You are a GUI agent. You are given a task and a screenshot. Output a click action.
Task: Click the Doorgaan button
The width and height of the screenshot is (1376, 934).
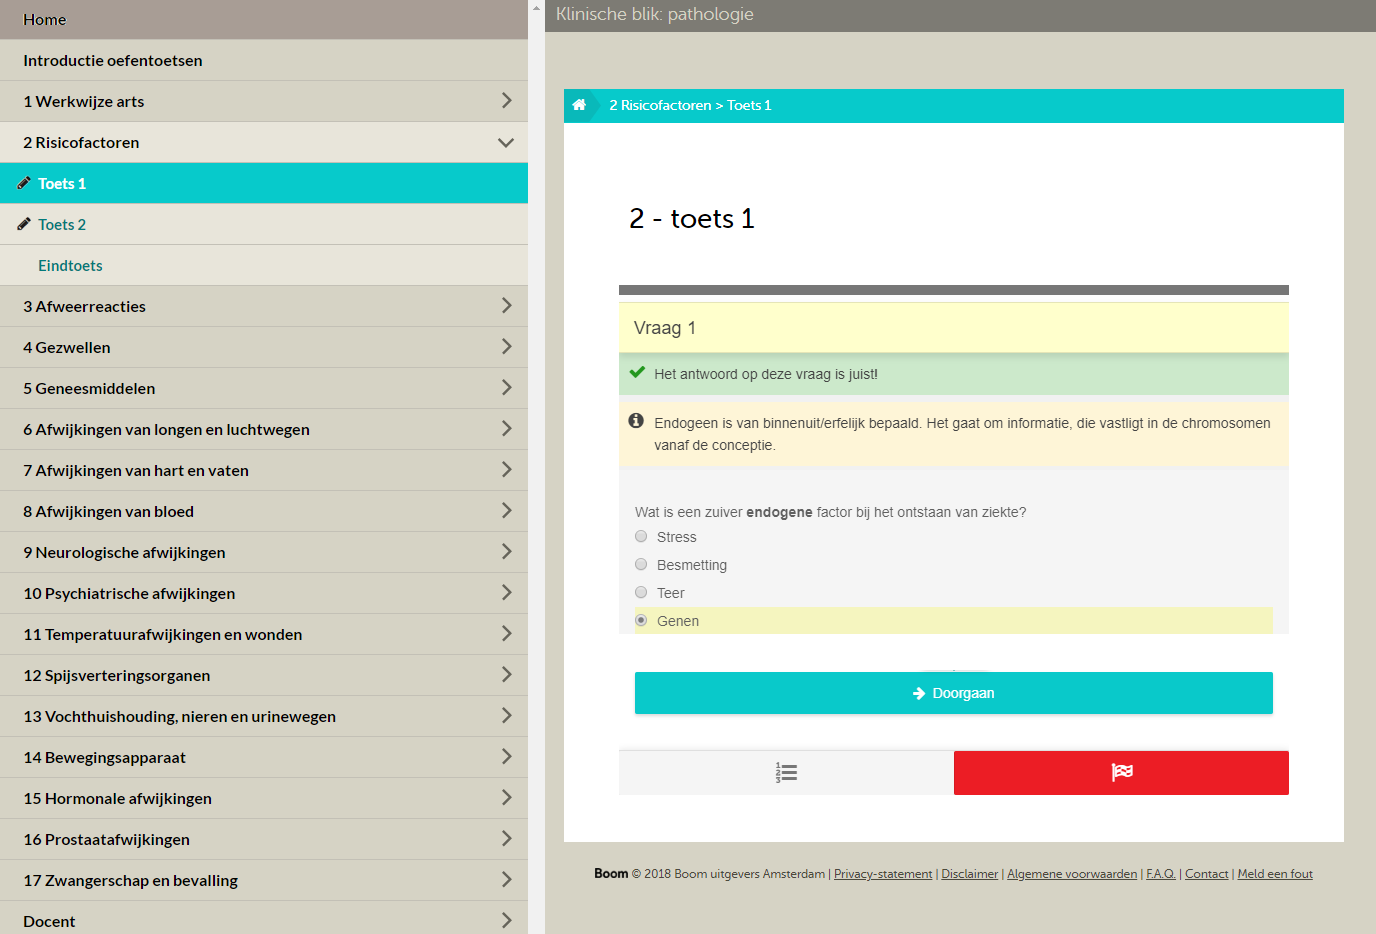[x=953, y=693]
